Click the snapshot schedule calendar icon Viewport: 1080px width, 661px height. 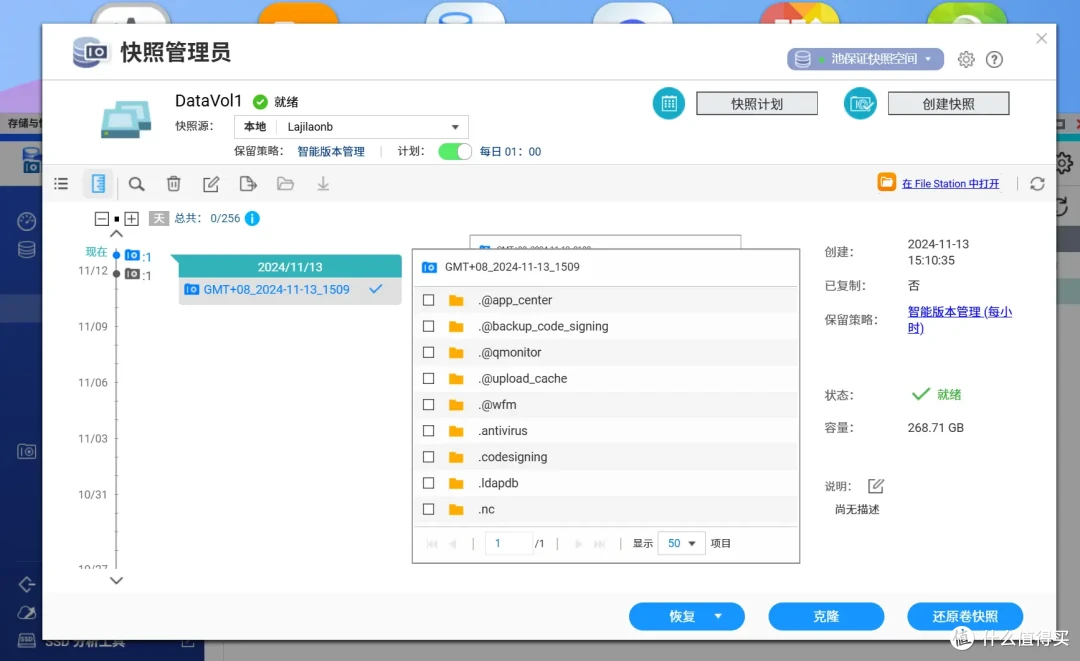pos(669,104)
